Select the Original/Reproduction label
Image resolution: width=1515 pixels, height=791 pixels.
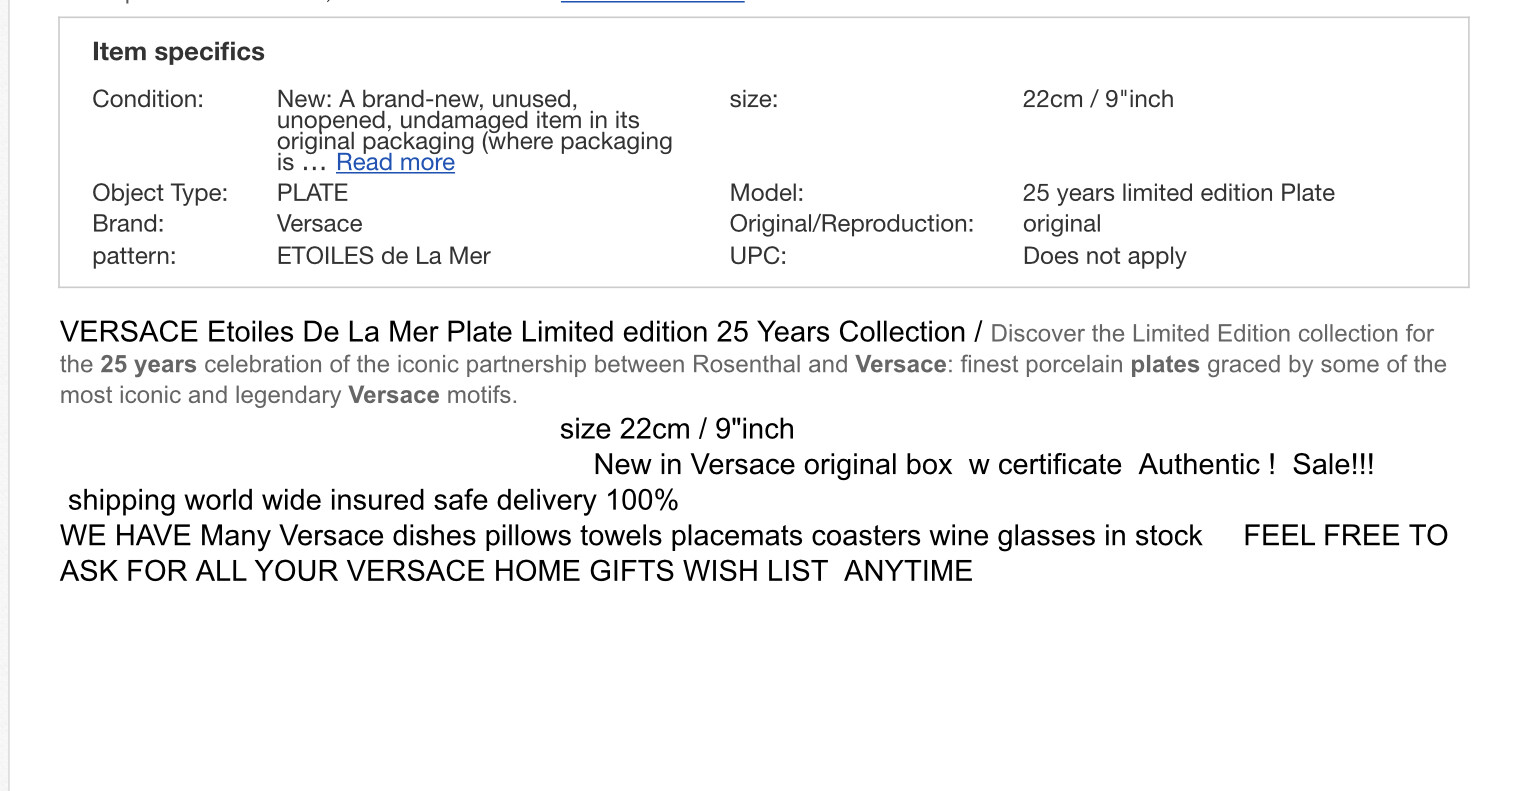pos(851,224)
